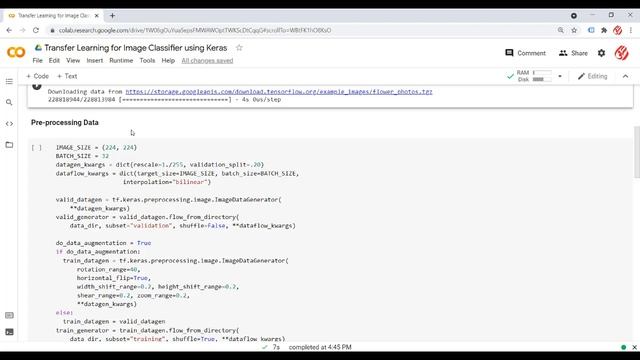The width and height of the screenshot is (640, 360).
Task: Add a new Text cell
Action: point(67,76)
